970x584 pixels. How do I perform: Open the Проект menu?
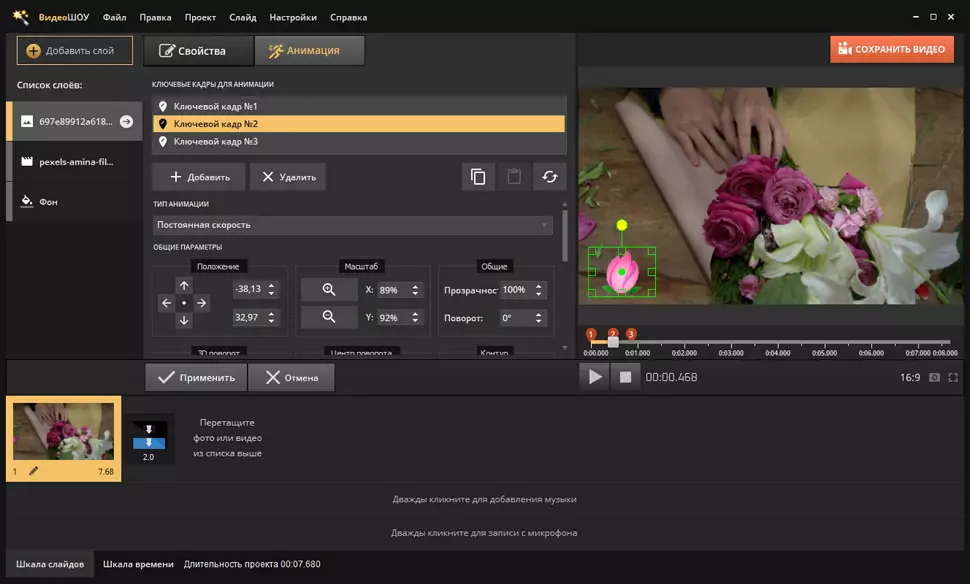pos(200,17)
